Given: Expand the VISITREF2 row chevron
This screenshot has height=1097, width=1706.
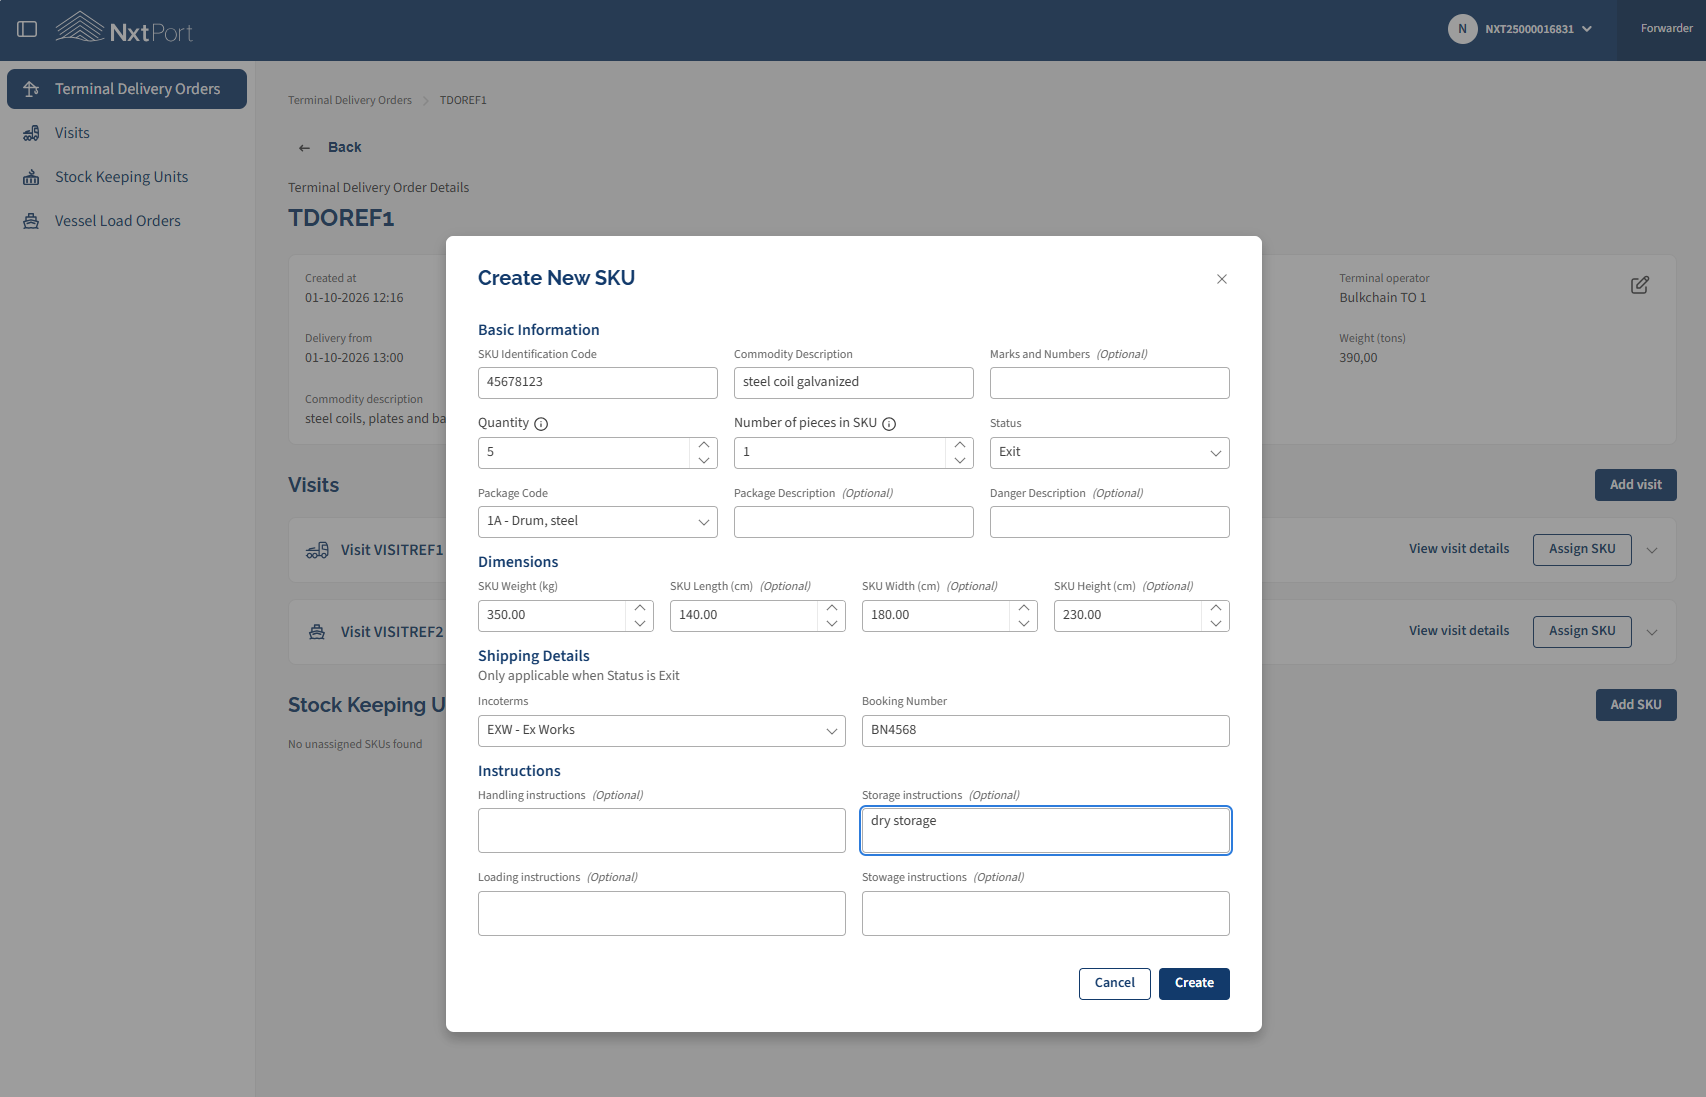Looking at the screenshot, I should 1652,632.
